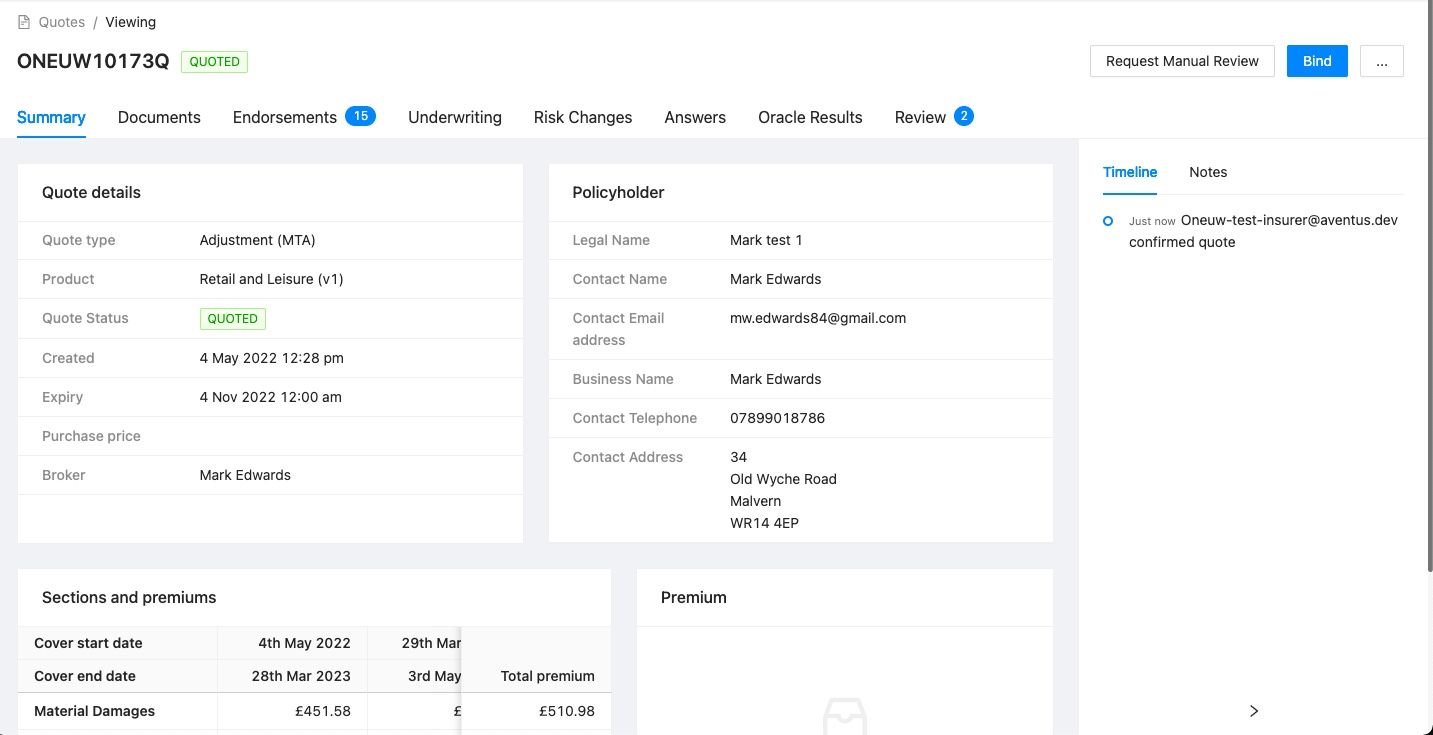Image resolution: width=1433 pixels, height=735 pixels.
Task: Collapse the side panel with chevron arrow
Action: [x=1254, y=711]
